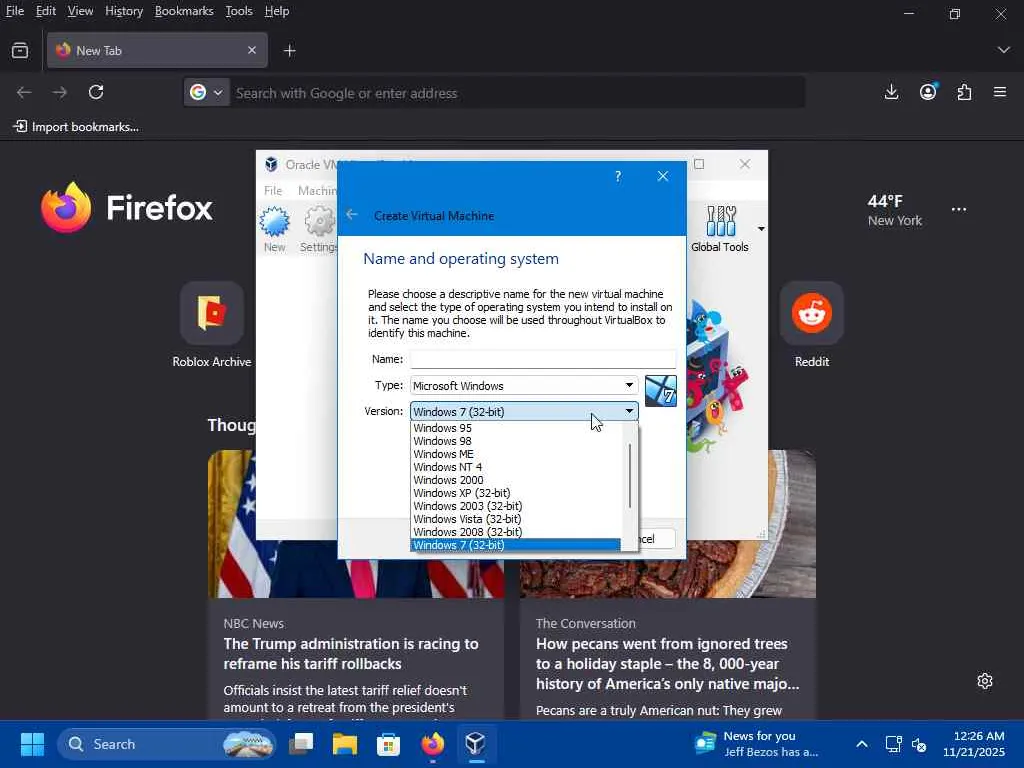Switch to VirtualBox taskbar icon
The image size is (1024, 768).
click(x=475, y=744)
